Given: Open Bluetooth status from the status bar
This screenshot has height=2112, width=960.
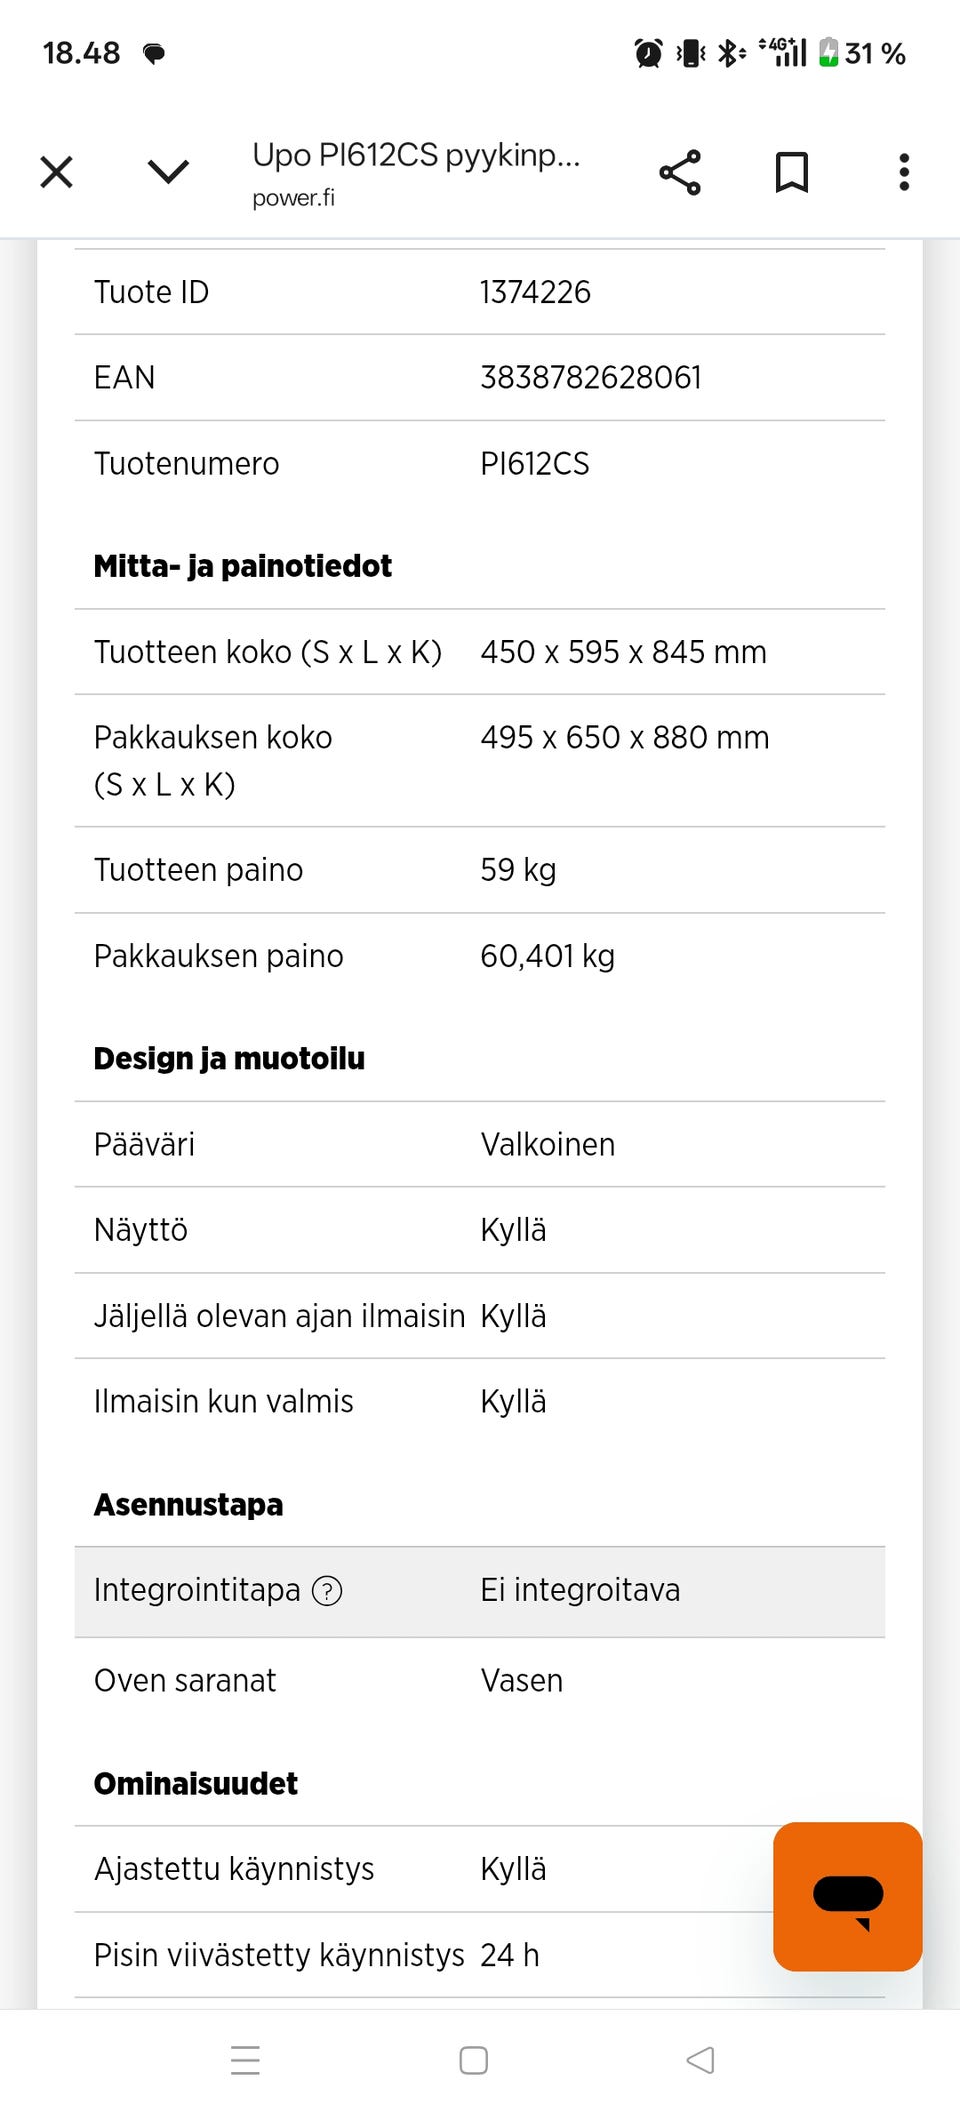Looking at the screenshot, I should point(729,52).
